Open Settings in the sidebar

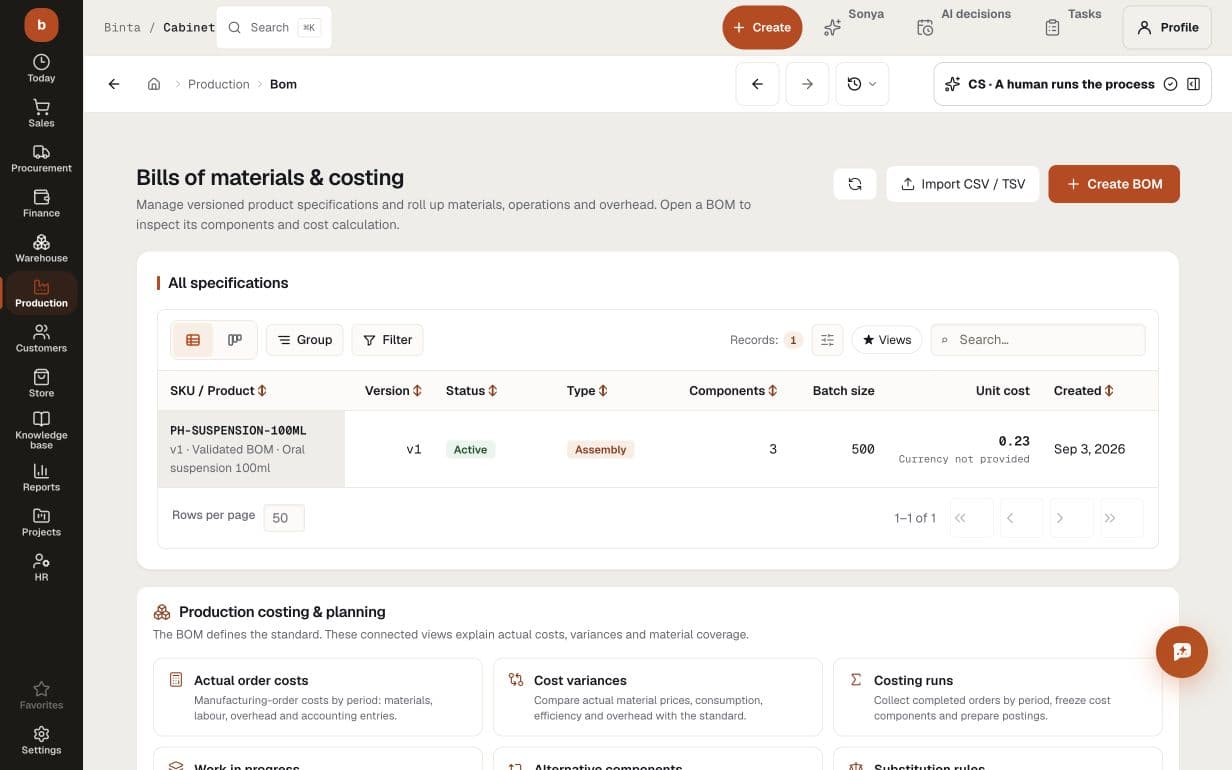coord(41,740)
